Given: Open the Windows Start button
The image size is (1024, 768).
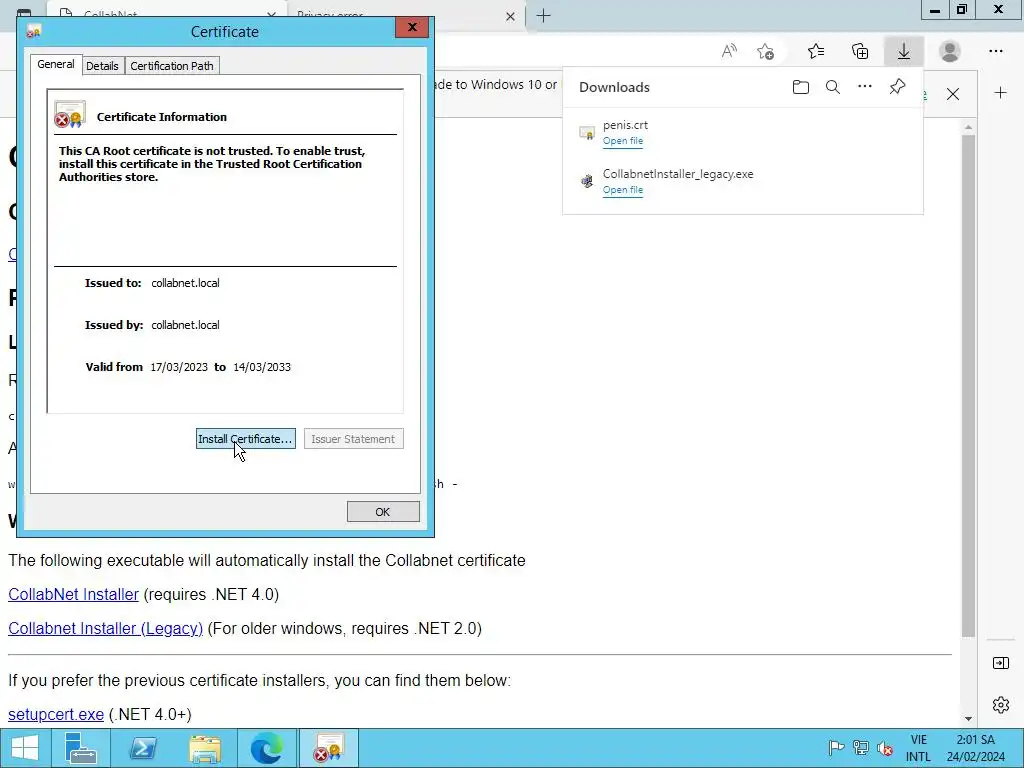Looking at the screenshot, I should click(25, 748).
